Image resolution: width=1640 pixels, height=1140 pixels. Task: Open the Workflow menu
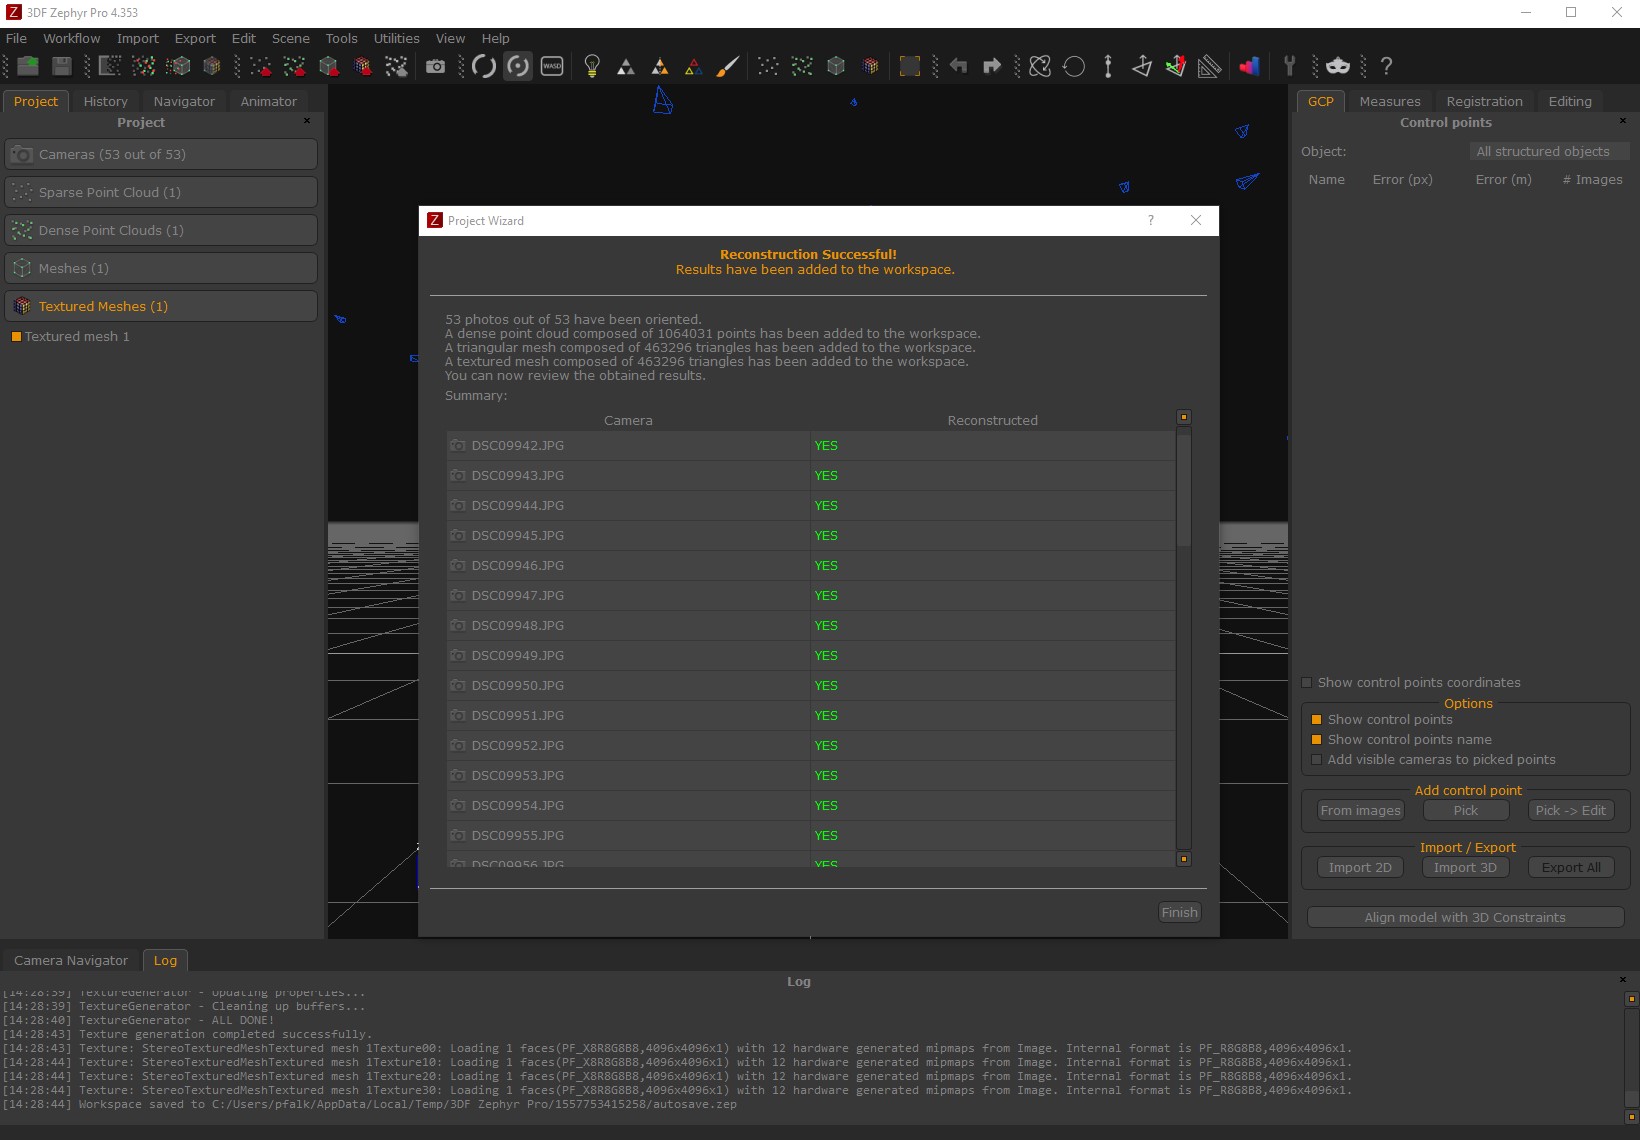click(x=71, y=38)
